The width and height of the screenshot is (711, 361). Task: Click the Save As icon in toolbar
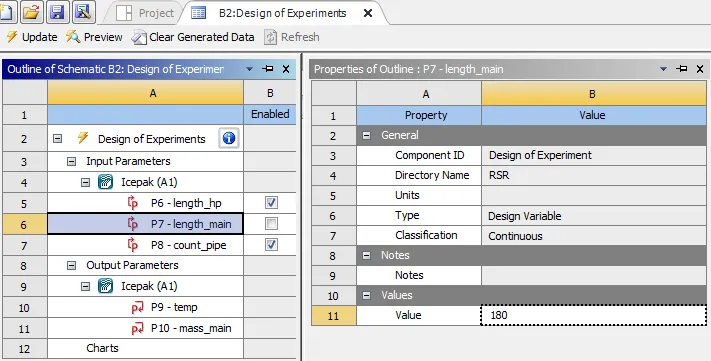[x=83, y=12]
